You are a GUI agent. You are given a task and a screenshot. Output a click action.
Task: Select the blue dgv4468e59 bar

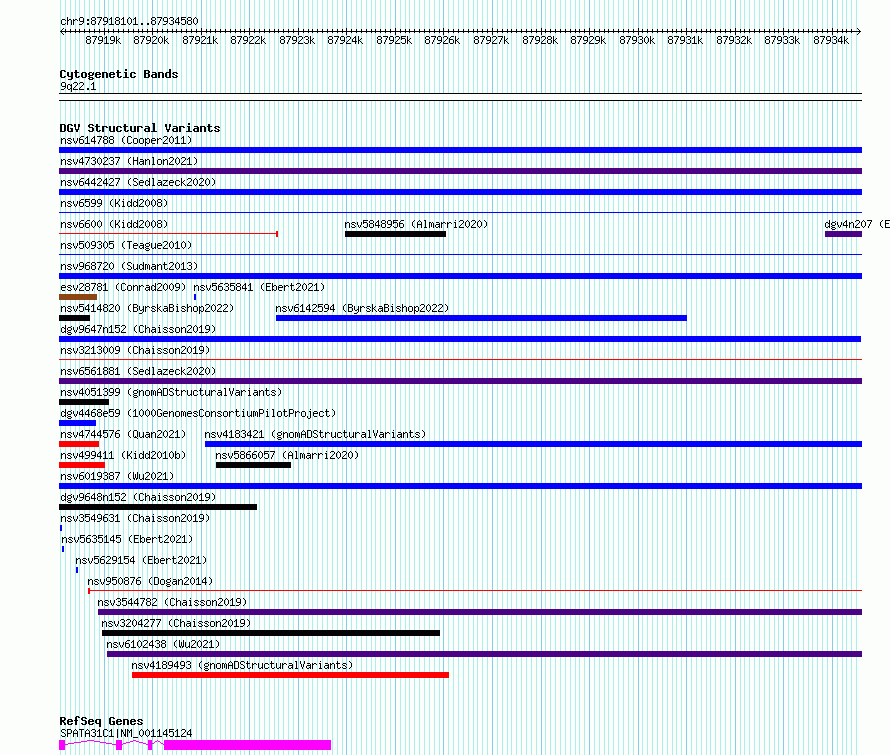coord(77,423)
